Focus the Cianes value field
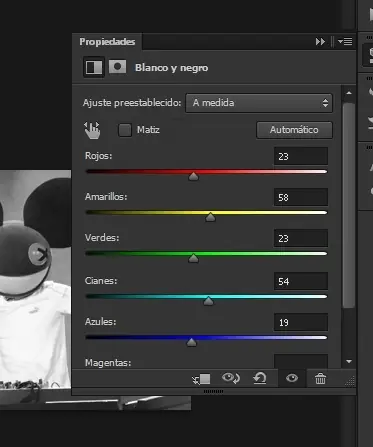The width and height of the screenshot is (373, 447). tap(301, 281)
